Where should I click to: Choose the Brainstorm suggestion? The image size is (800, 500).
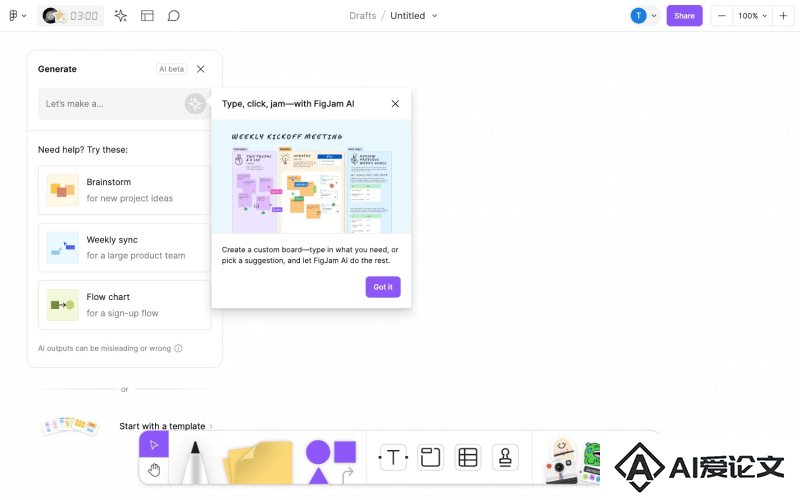pyautogui.click(x=124, y=190)
